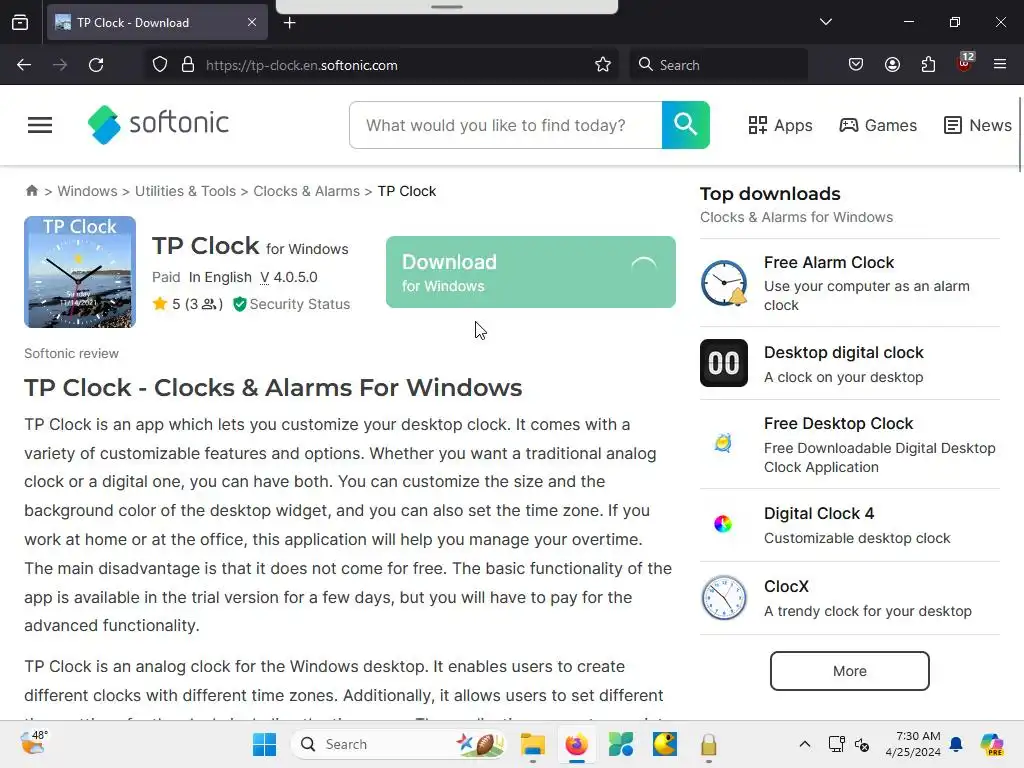Image resolution: width=1024 pixels, height=768 pixels.
Task: Click the tracking protection shield icon
Action: pyautogui.click(x=160, y=65)
